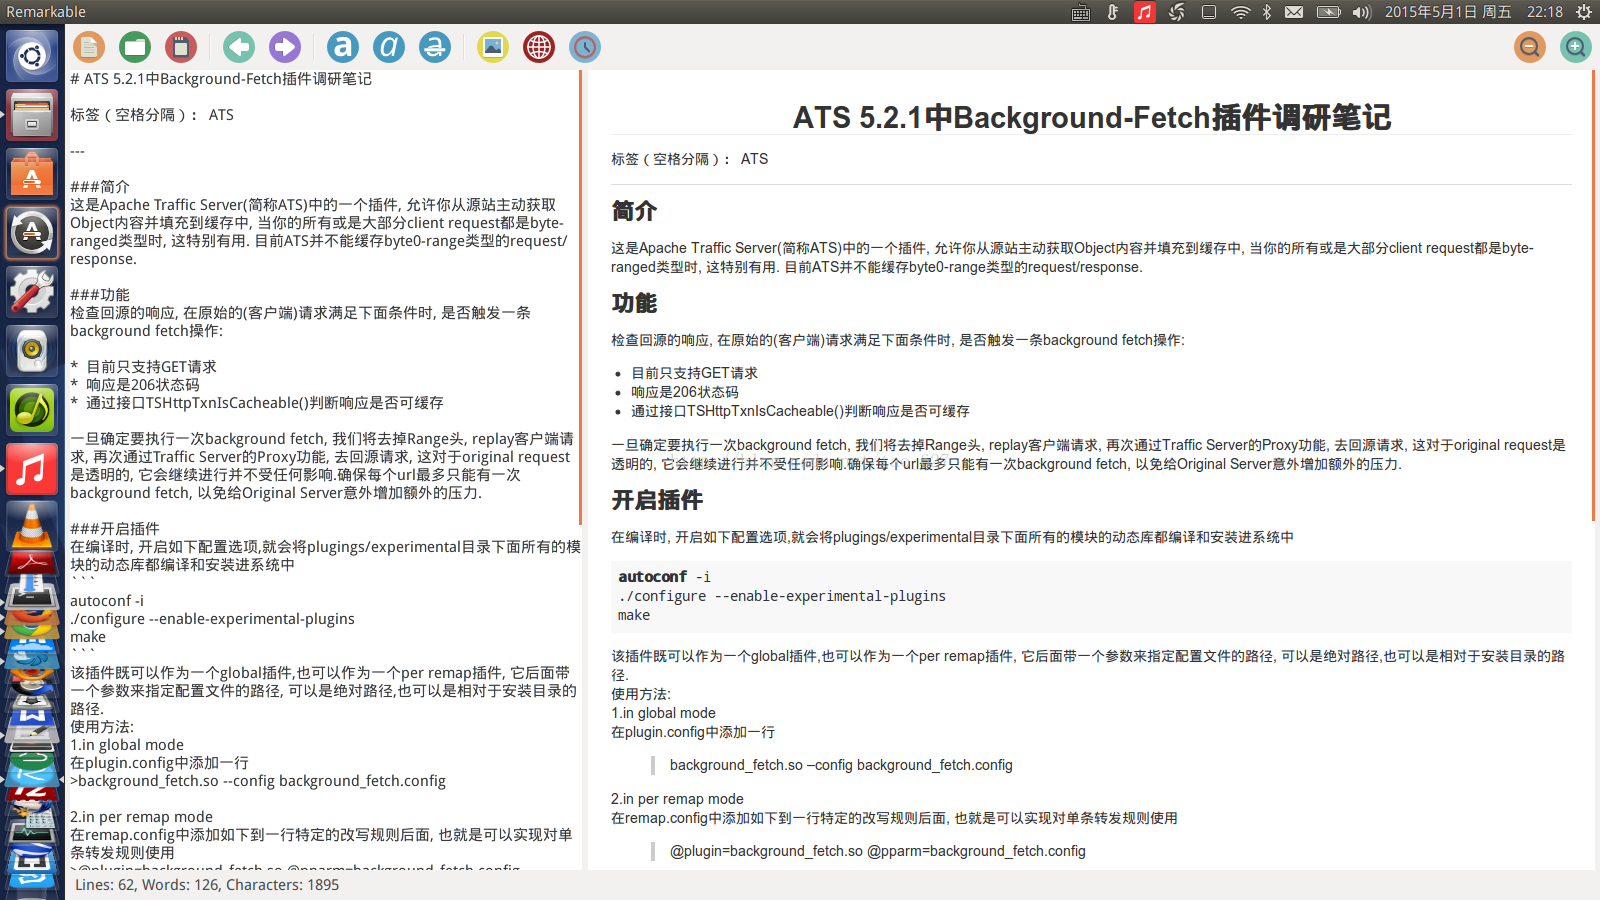The width and height of the screenshot is (1600, 900).
Task: Open the Bluetooth indicator menu
Action: point(1266,12)
